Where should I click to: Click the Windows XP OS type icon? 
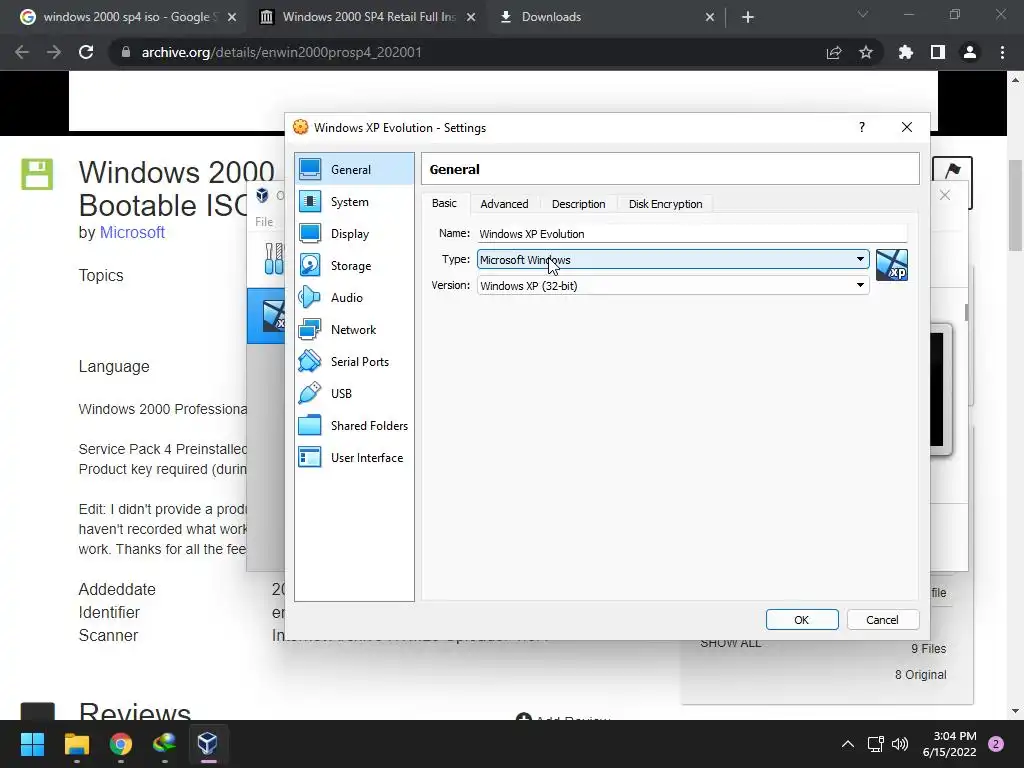891,265
